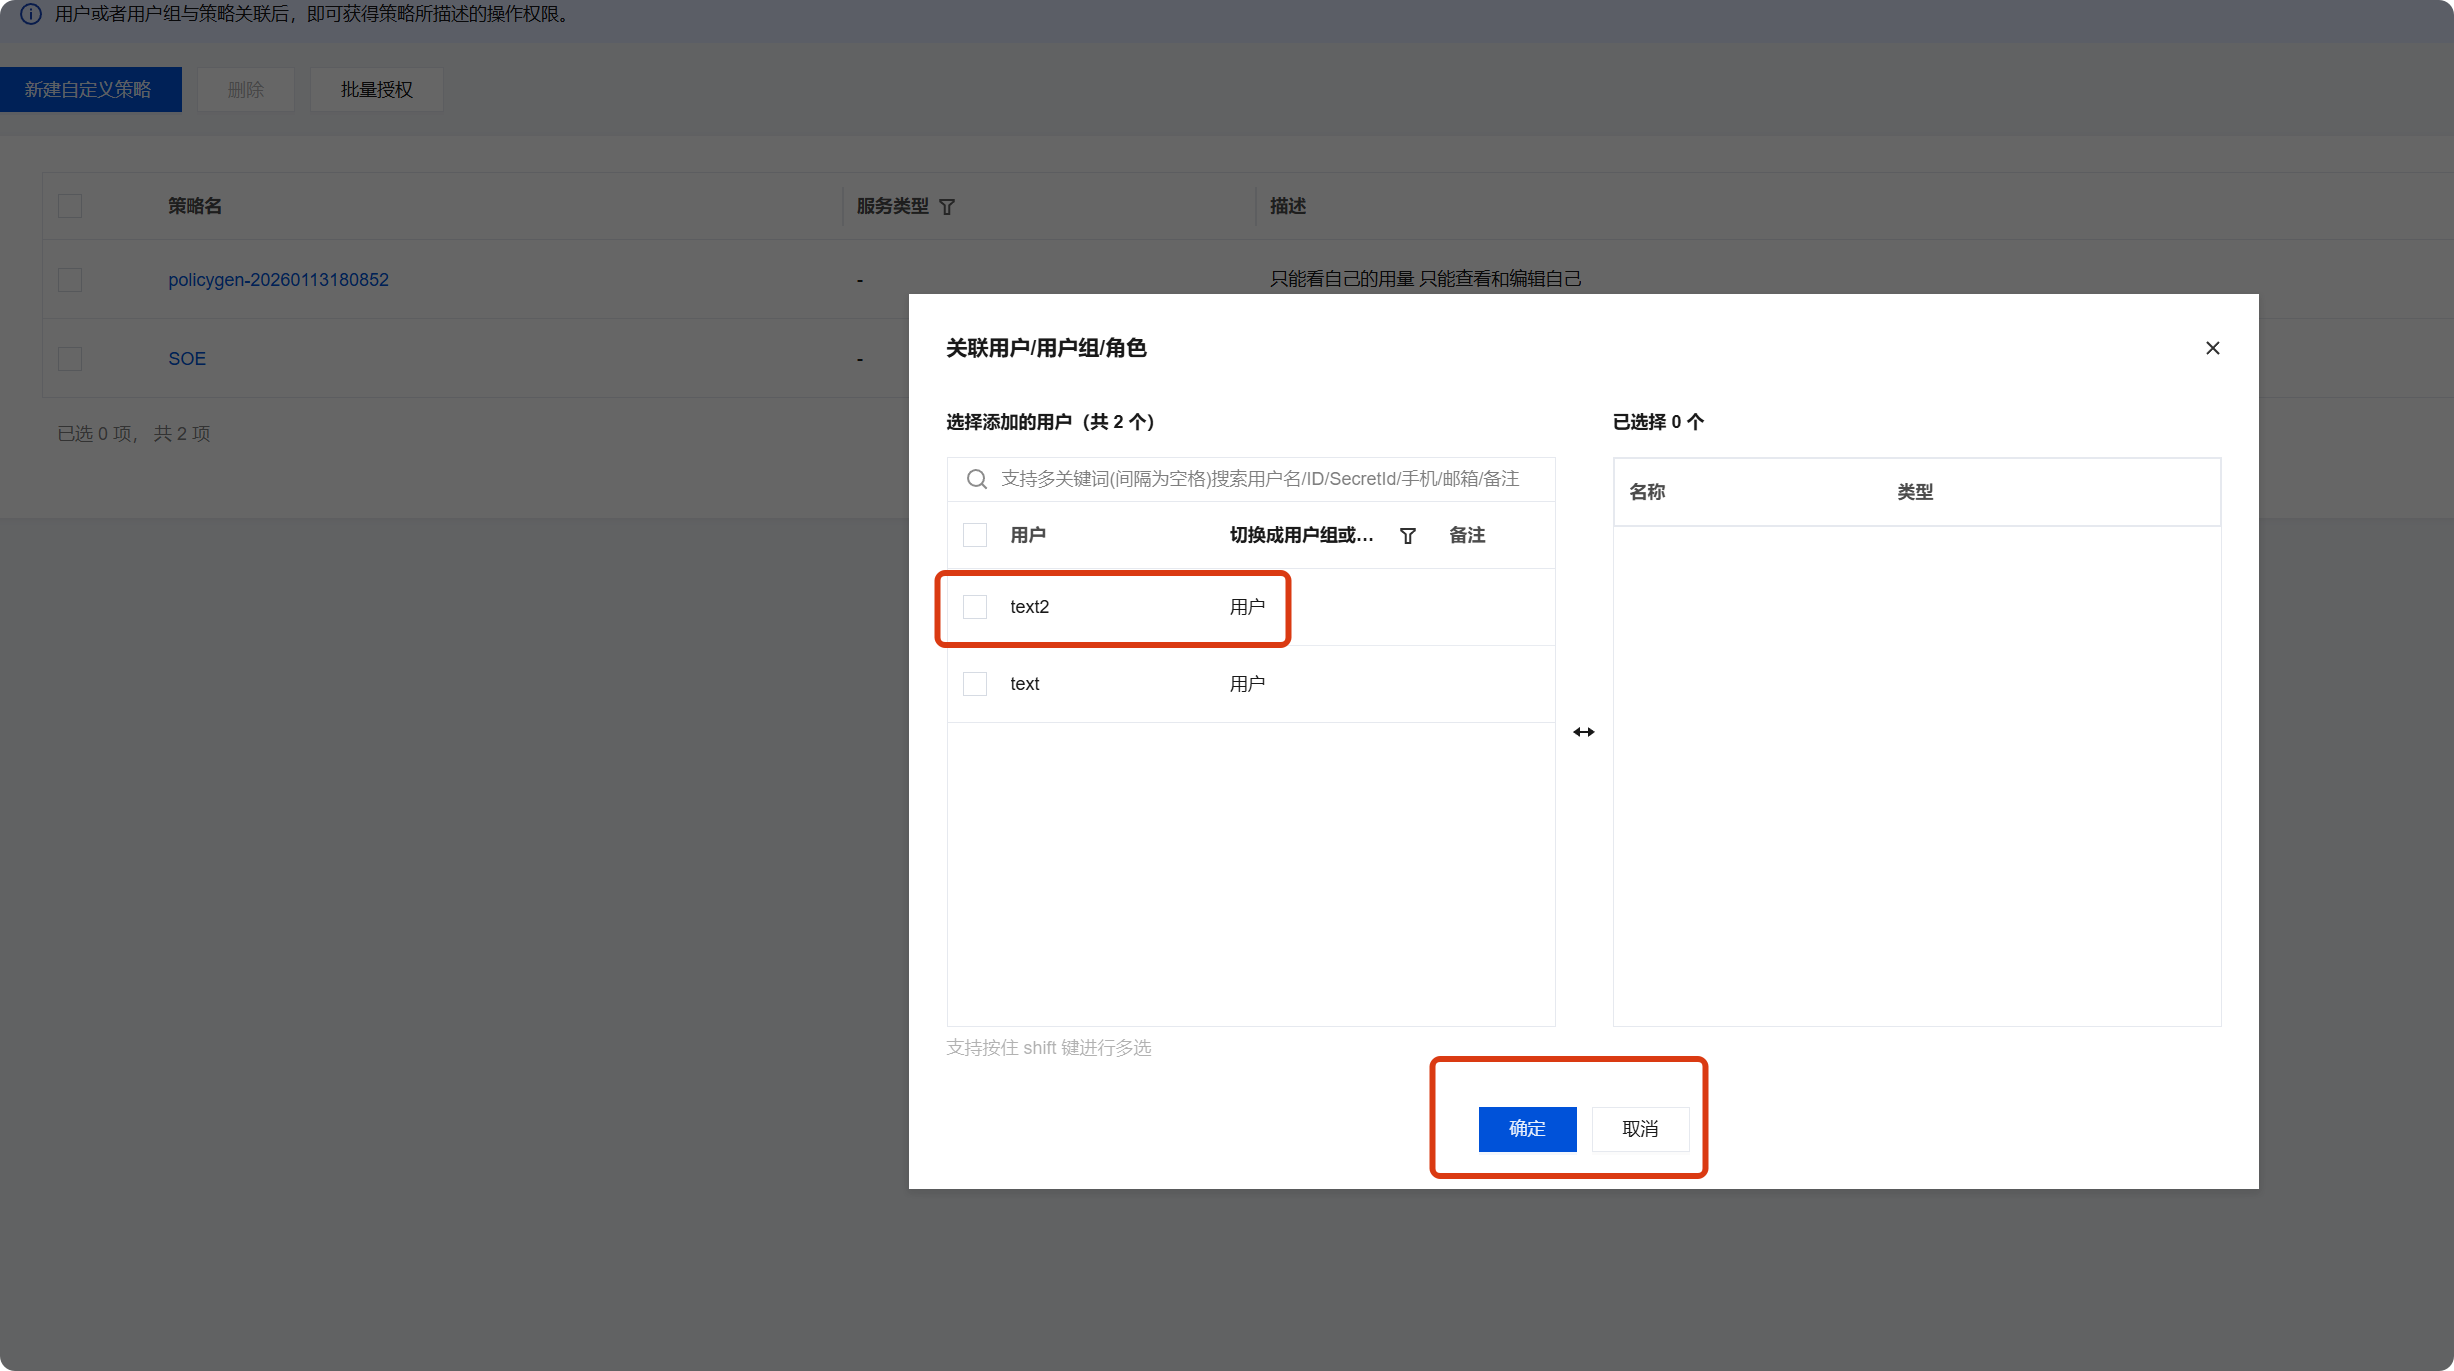Click the 取消 cancel button
Image resolution: width=2454 pixels, height=1371 pixels.
pyautogui.click(x=1640, y=1129)
